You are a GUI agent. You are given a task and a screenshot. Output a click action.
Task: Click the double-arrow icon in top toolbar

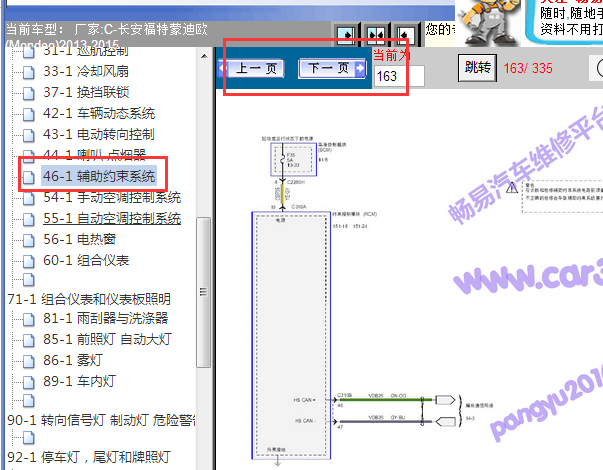pos(376,35)
